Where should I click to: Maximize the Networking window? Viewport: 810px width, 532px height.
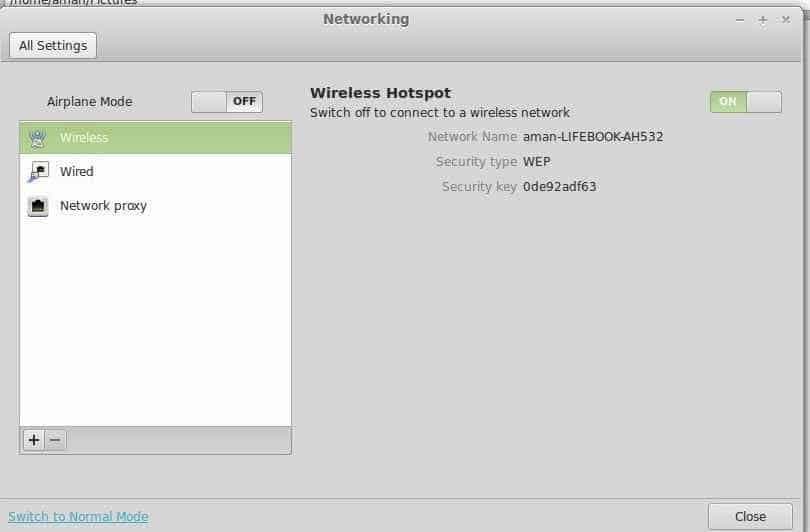click(762, 20)
